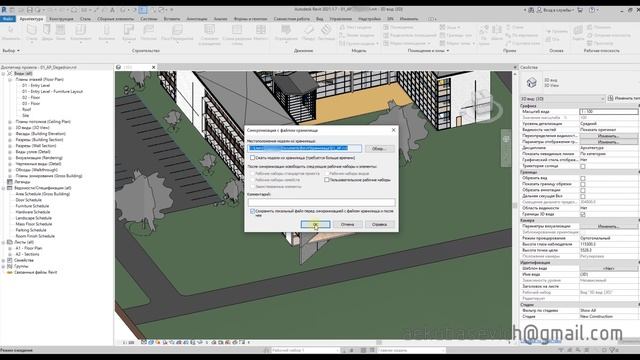This screenshot has width=640, height=360.
Task: Select the Лестница (Stair) tool
Action: [x=326, y=33]
